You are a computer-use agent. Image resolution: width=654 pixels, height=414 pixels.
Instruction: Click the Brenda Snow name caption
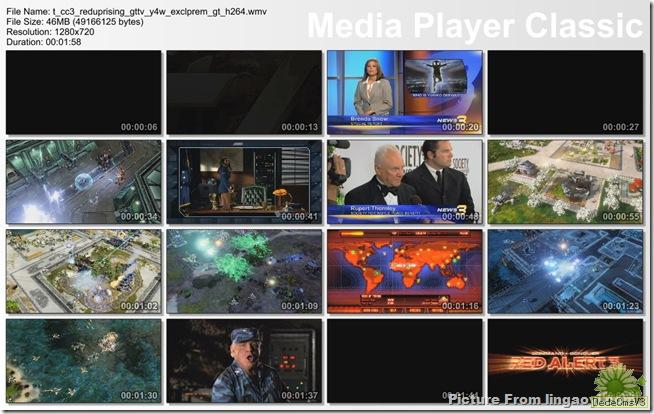click(369, 119)
